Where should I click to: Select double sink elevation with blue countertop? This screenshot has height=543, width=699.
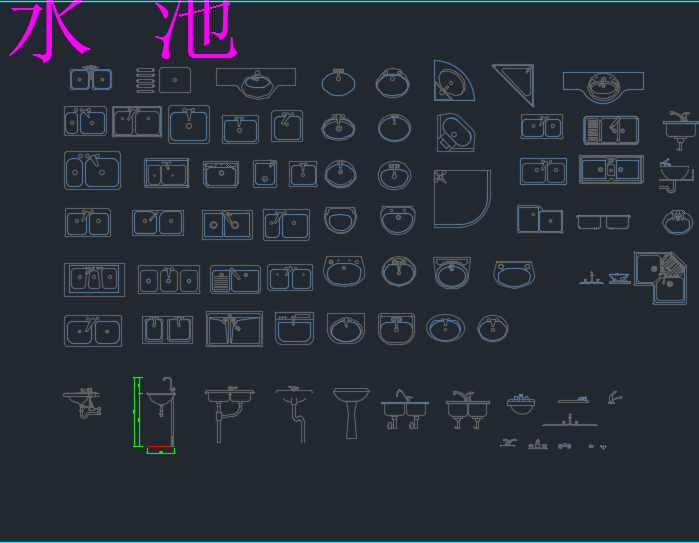point(405,409)
